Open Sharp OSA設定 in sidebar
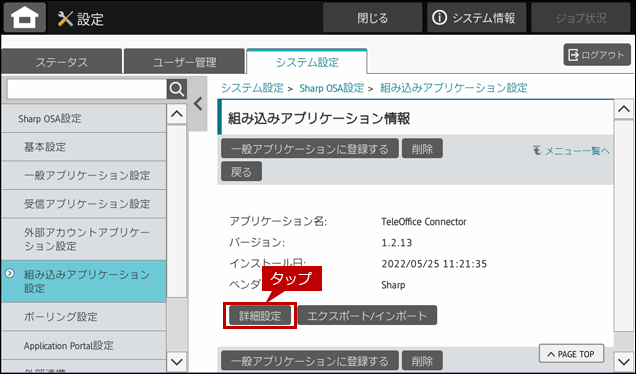 coord(84,118)
